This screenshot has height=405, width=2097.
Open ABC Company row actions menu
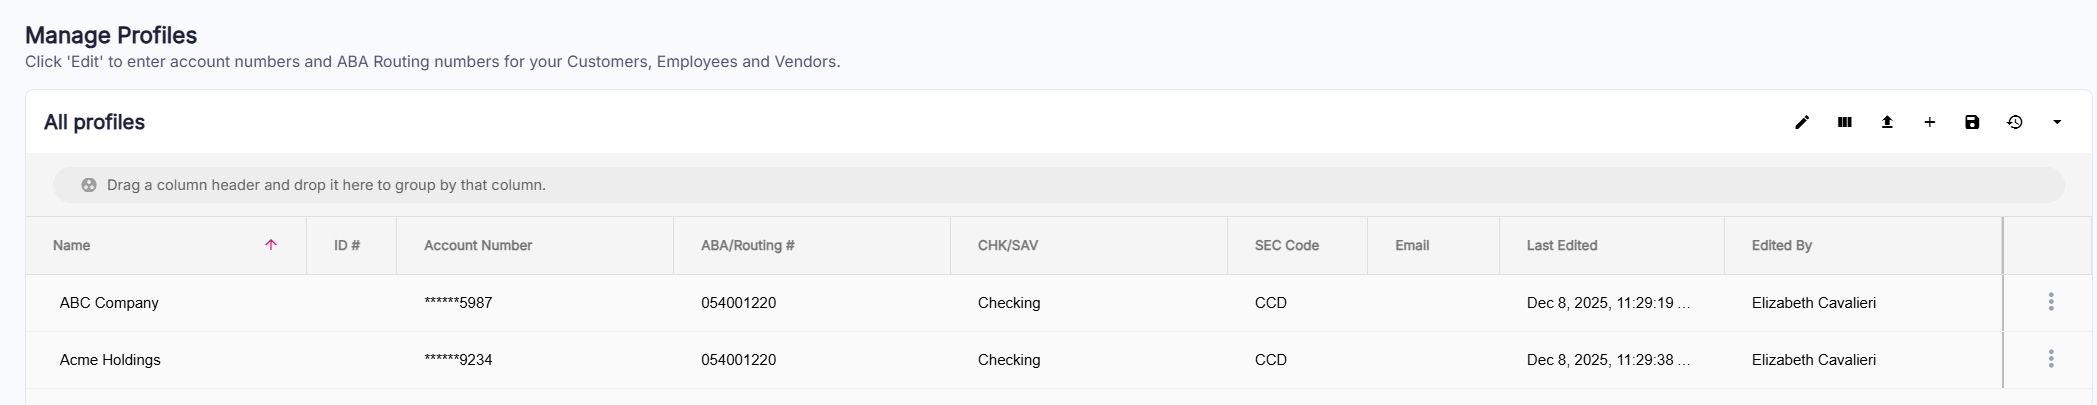coord(2051,302)
